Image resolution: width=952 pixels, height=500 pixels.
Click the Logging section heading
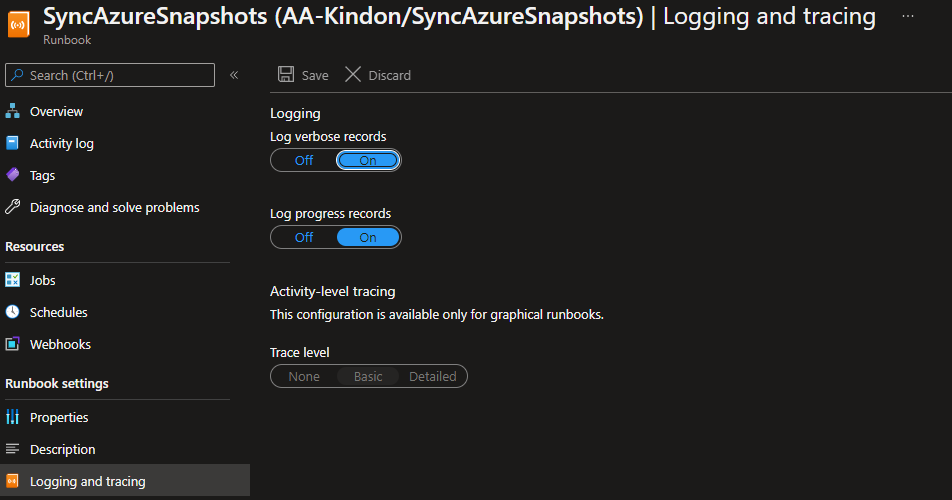coord(295,113)
